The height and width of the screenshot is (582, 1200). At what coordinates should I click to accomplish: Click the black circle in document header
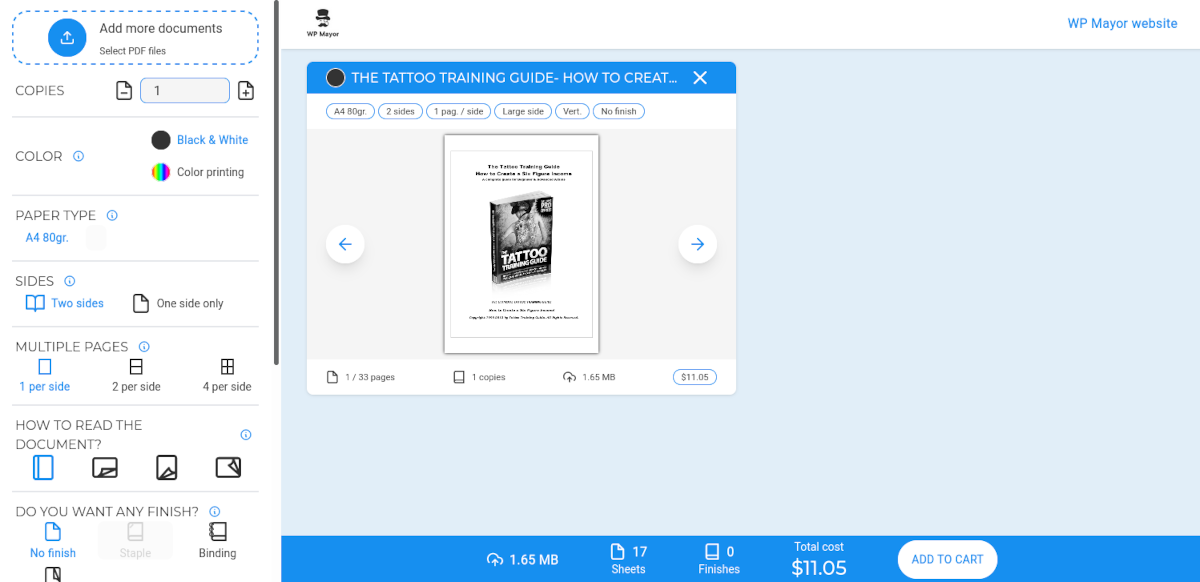[x=336, y=78]
